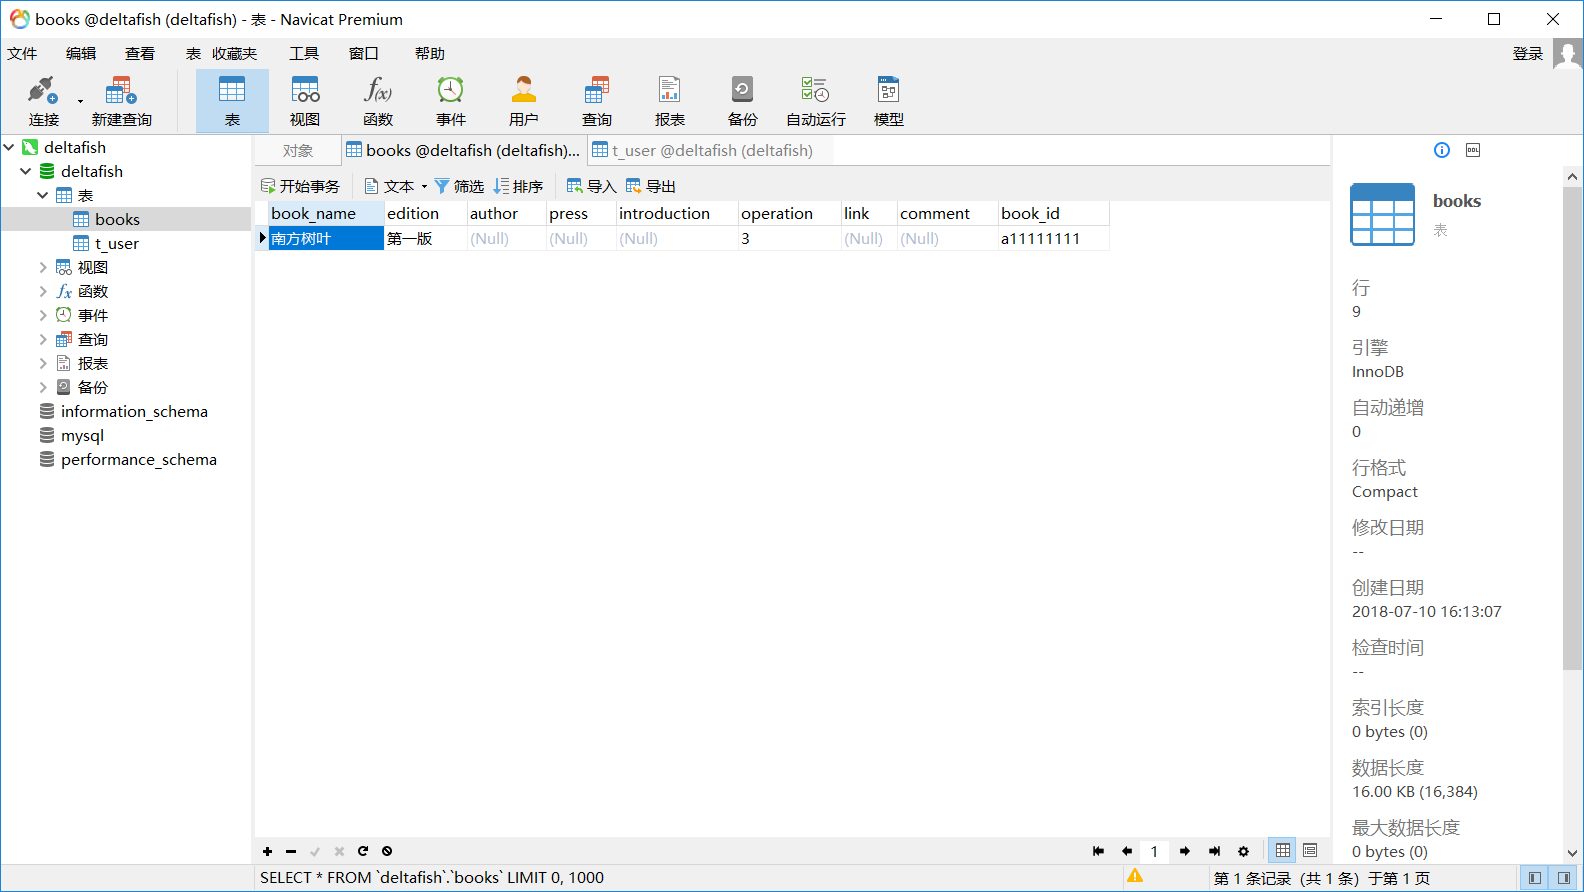
Task: Select the 表 (Table) toolbar icon
Action: [x=232, y=101]
